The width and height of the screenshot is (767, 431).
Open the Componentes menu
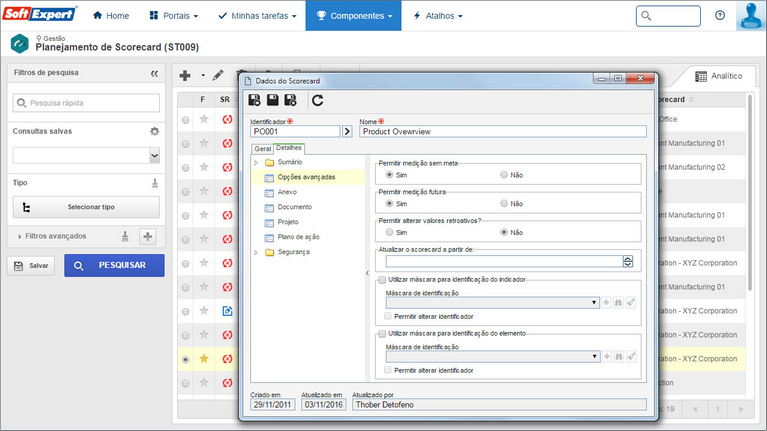click(x=354, y=16)
